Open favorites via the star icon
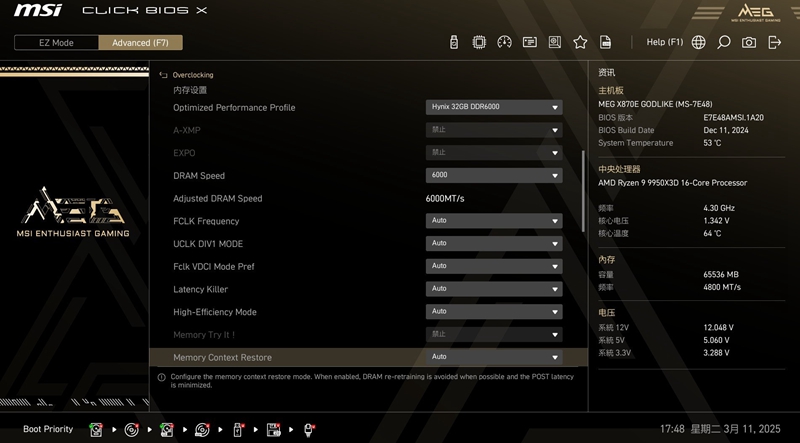Screen dimensions: 800x443 (580, 43)
